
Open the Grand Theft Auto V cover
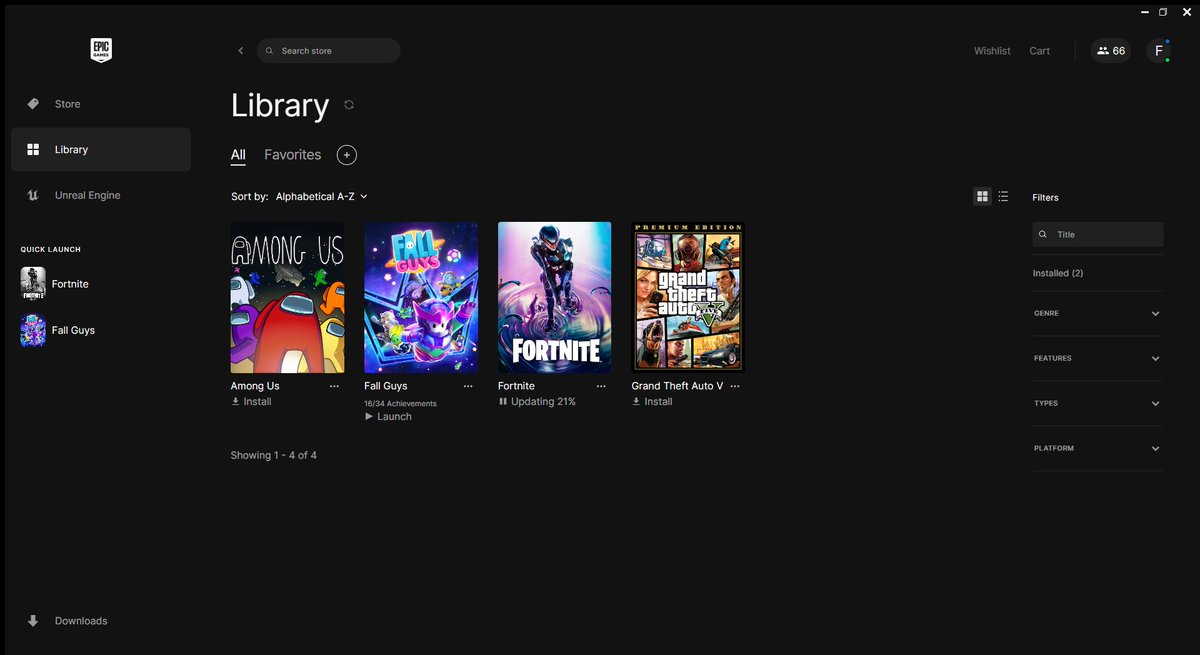[688, 297]
